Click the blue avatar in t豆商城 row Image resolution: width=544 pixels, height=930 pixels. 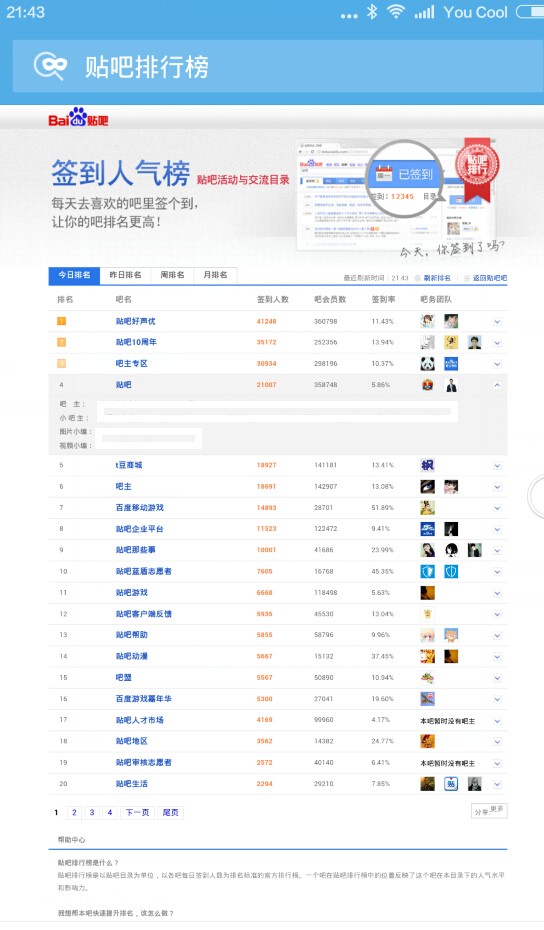pyautogui.click(x=427, y=465)
